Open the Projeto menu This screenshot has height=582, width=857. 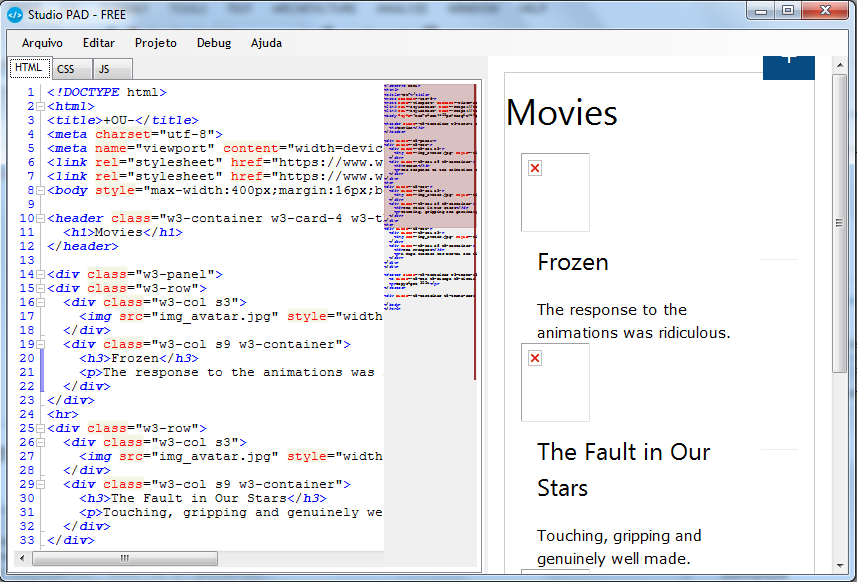tap(156, 43)
